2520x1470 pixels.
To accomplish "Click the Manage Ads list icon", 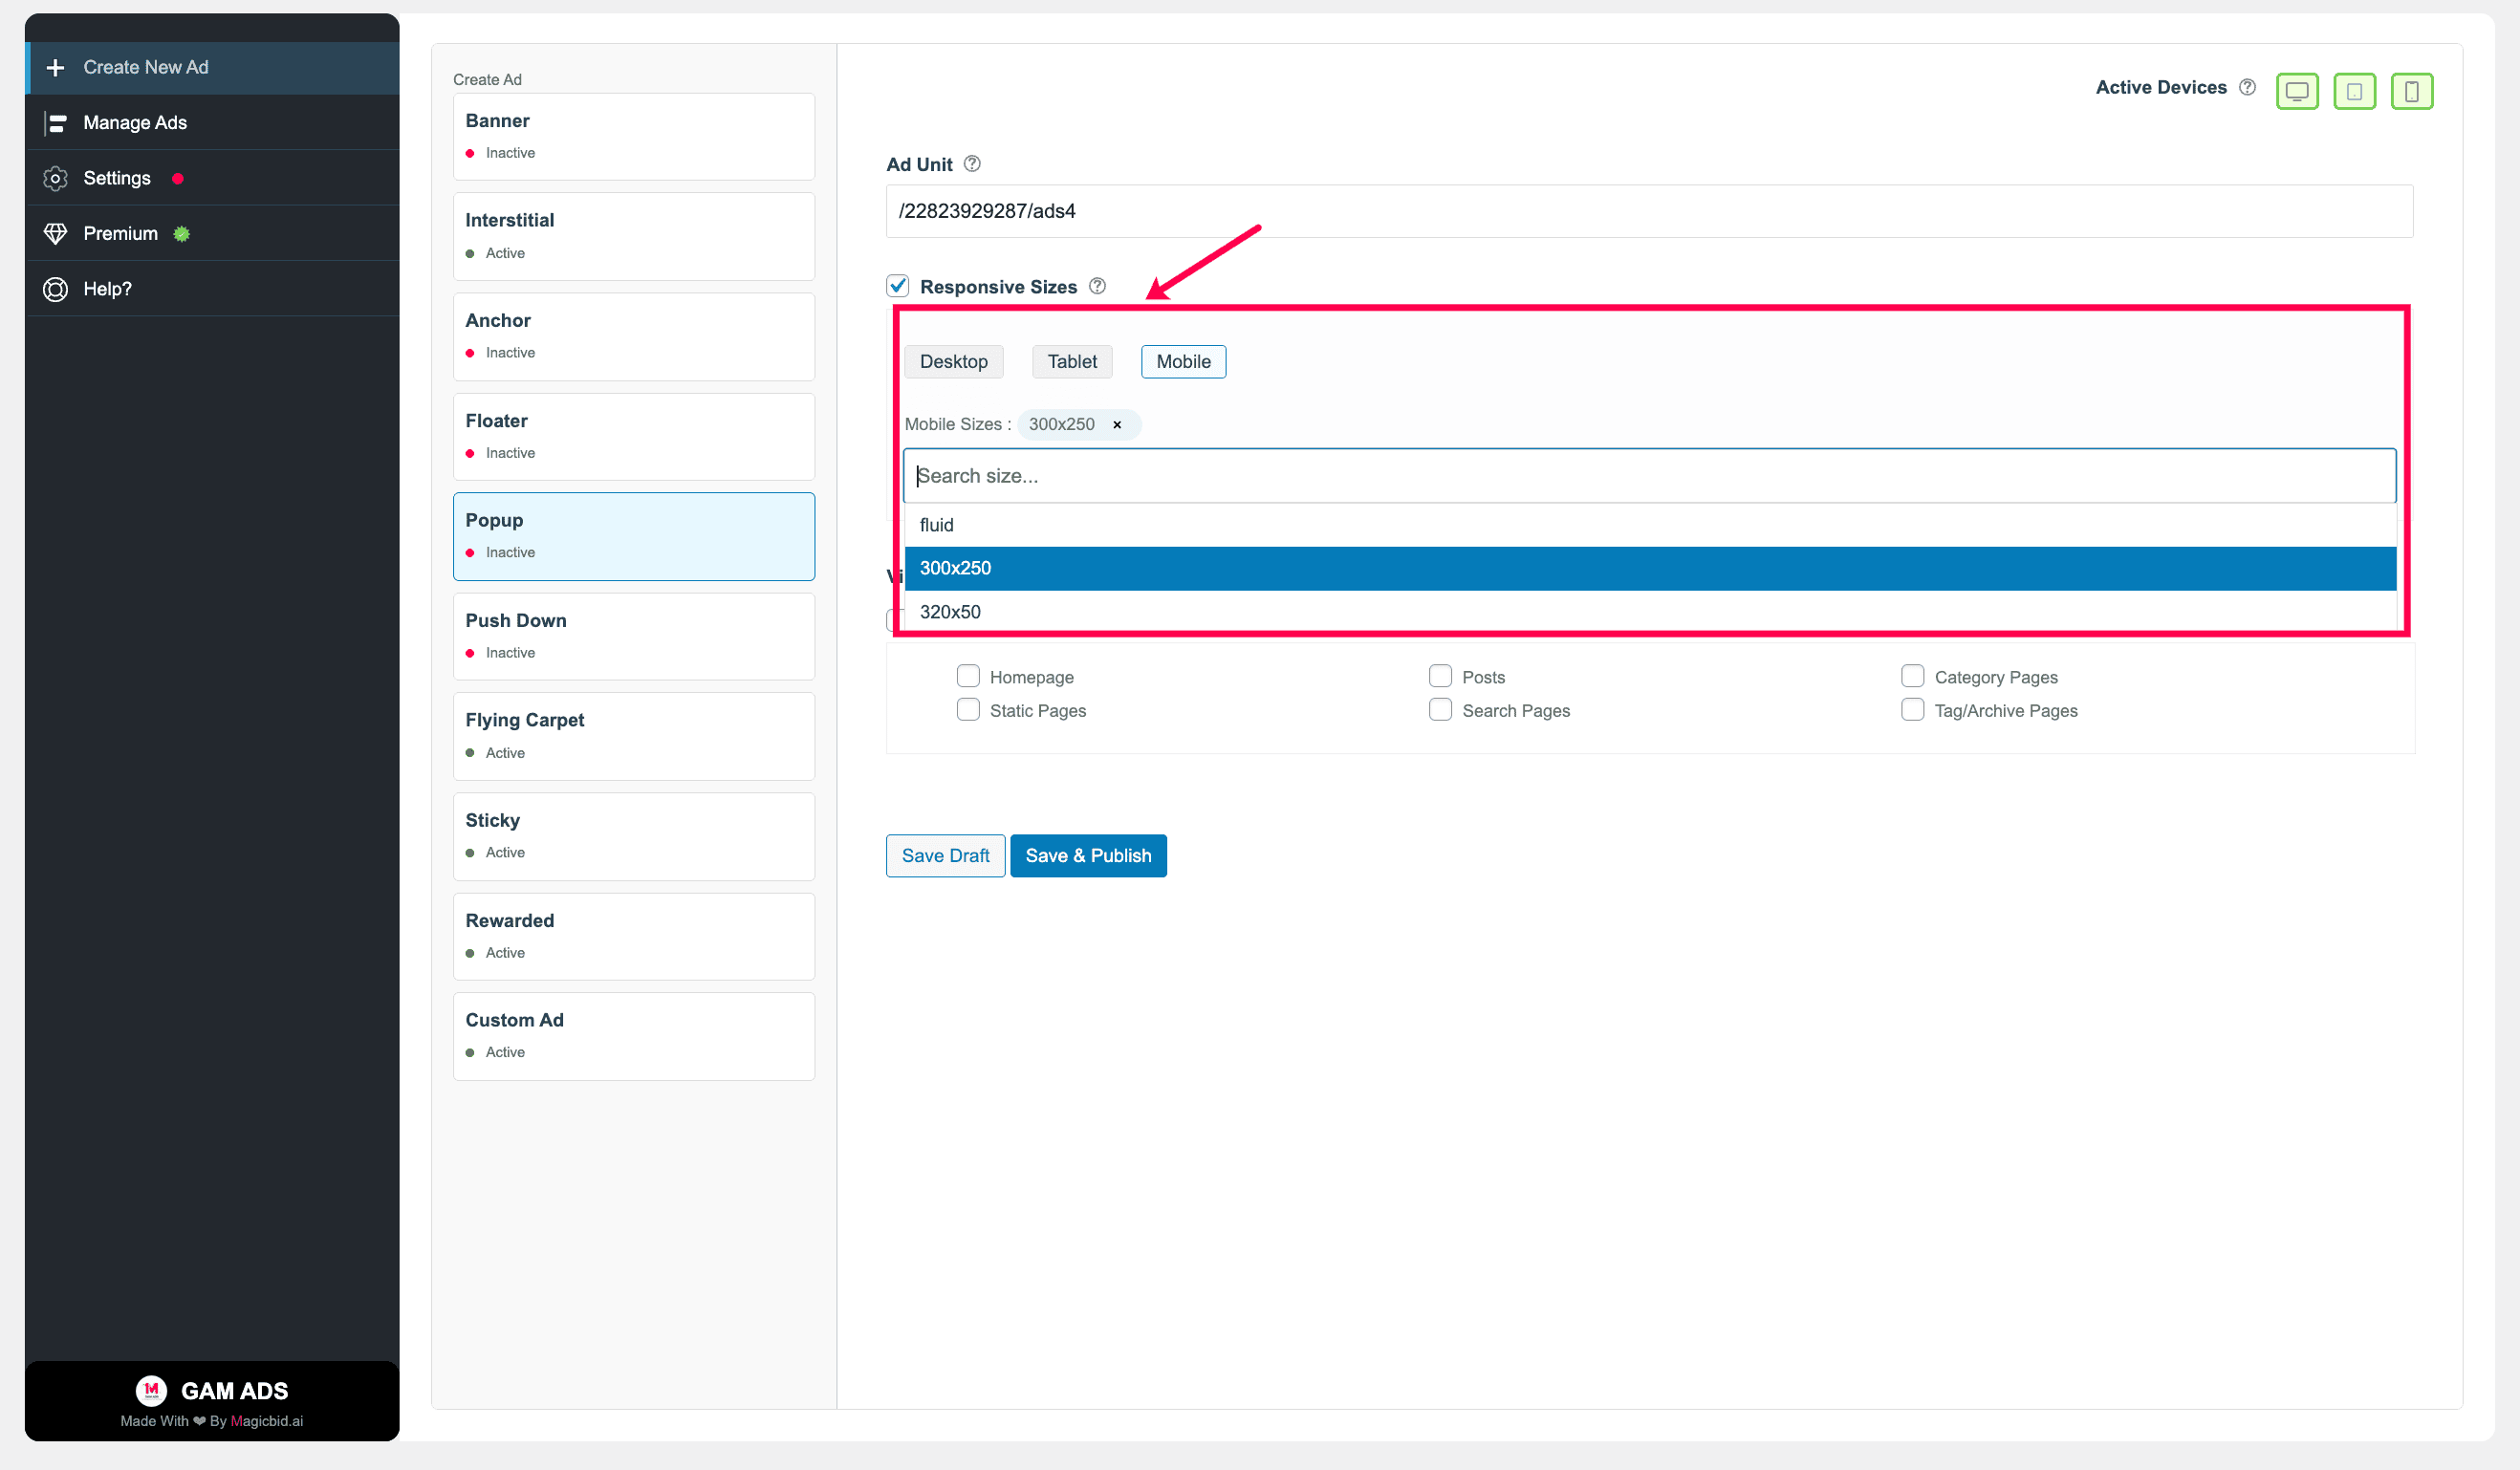I will pyautogui.click(x=55, y=123).
